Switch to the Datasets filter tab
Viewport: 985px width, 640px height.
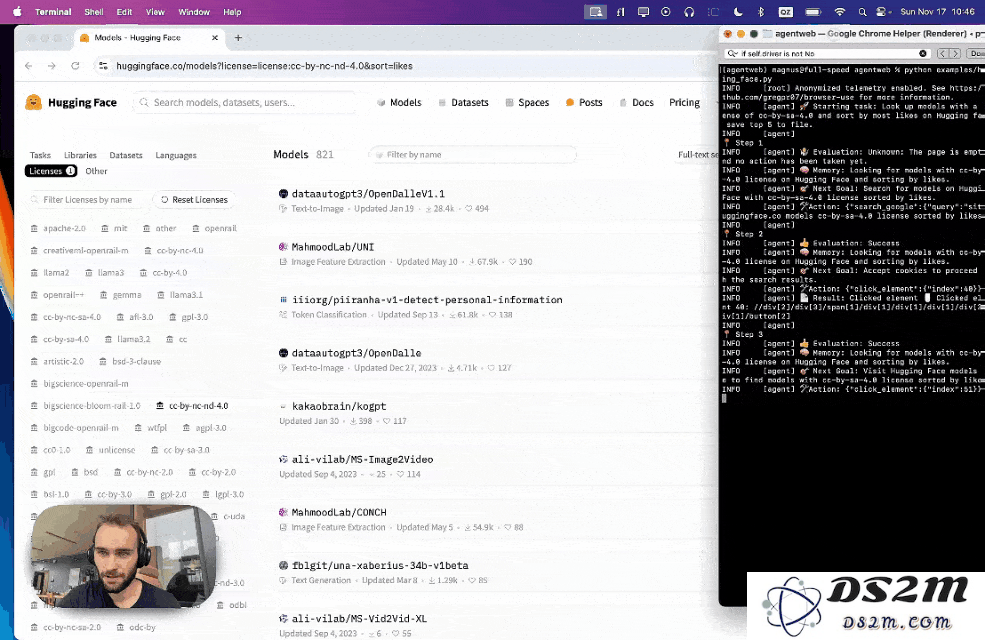126,155
